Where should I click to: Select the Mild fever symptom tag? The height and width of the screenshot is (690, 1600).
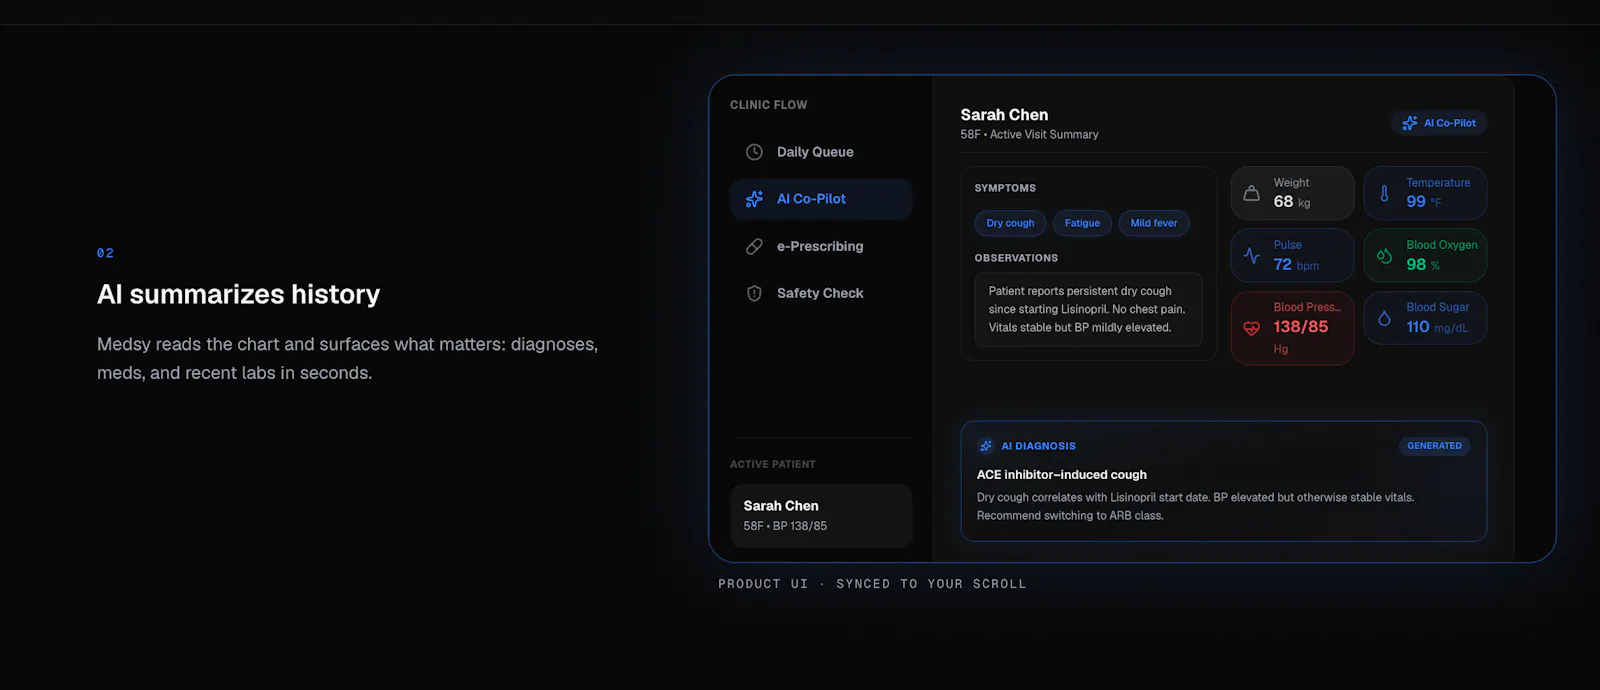click(1154, 223)
